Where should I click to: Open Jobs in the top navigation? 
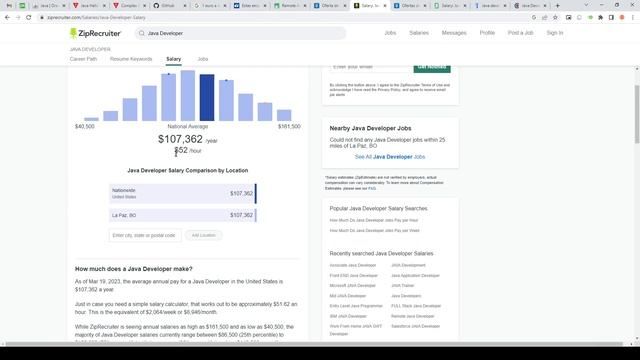pyautogui.click(x=390, y=33)
